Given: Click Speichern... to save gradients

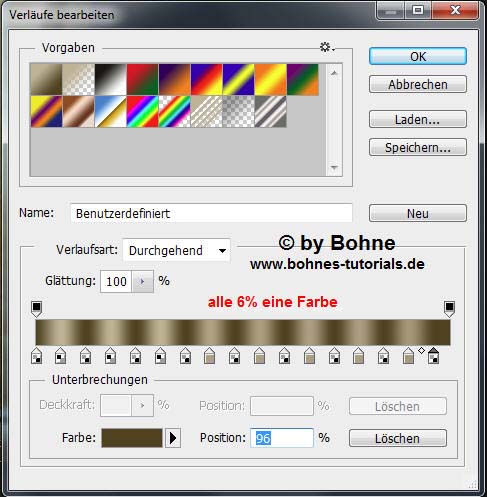Looking at the screenshot, I should (418, 147).
